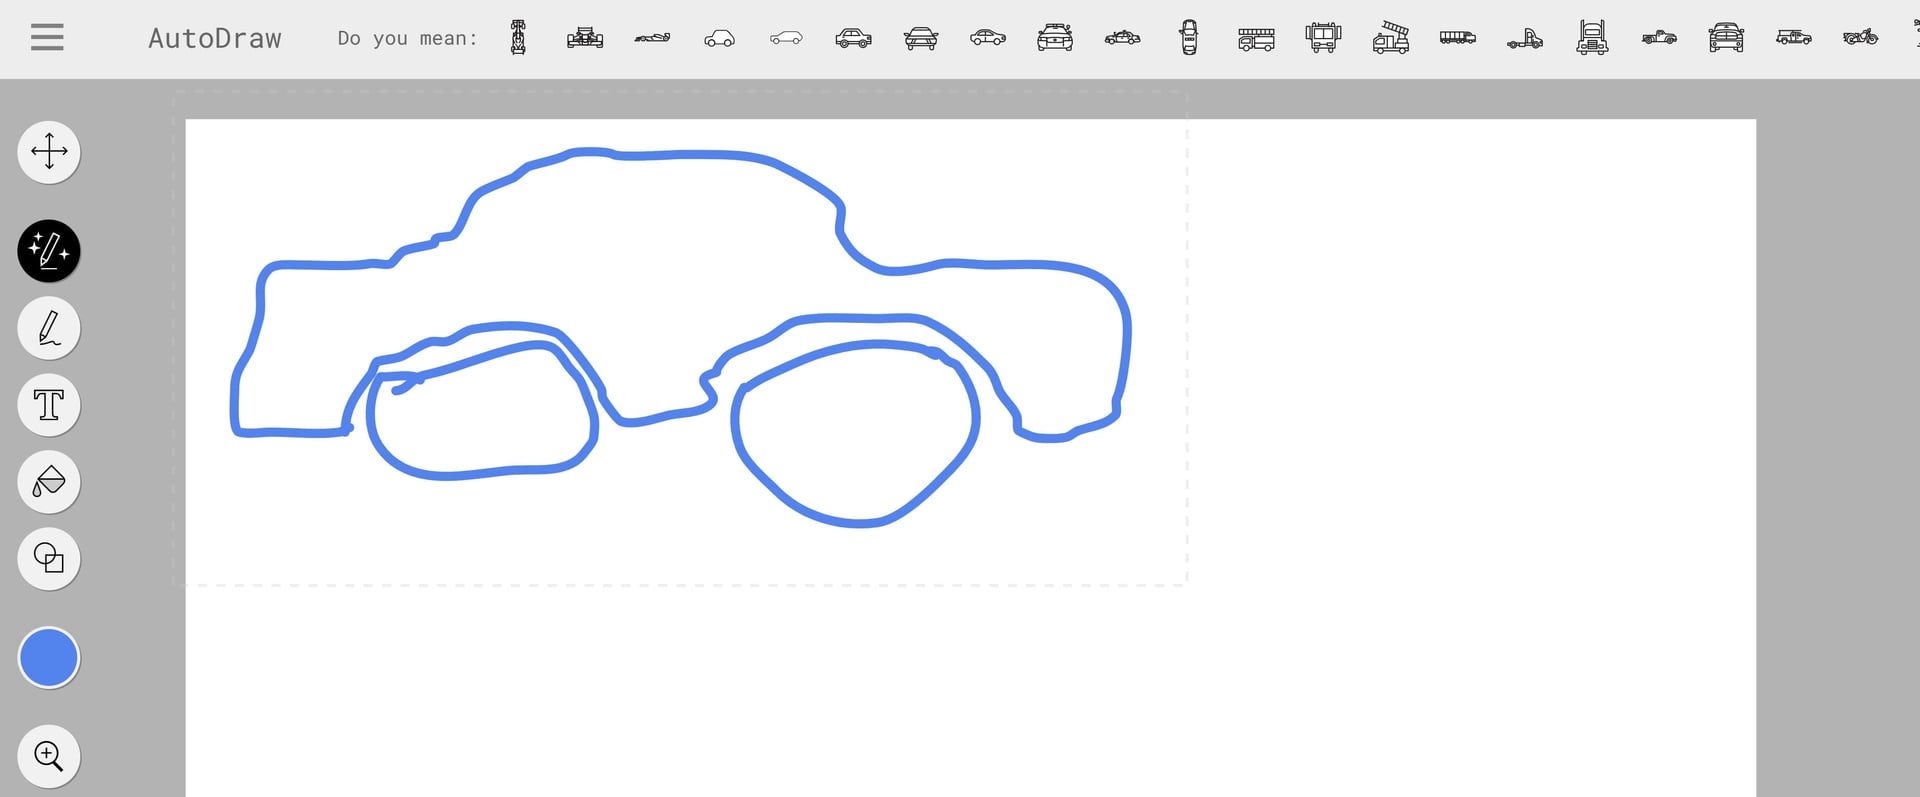
Task: Click the AutoDraw title logo
Action: point(215,38)
